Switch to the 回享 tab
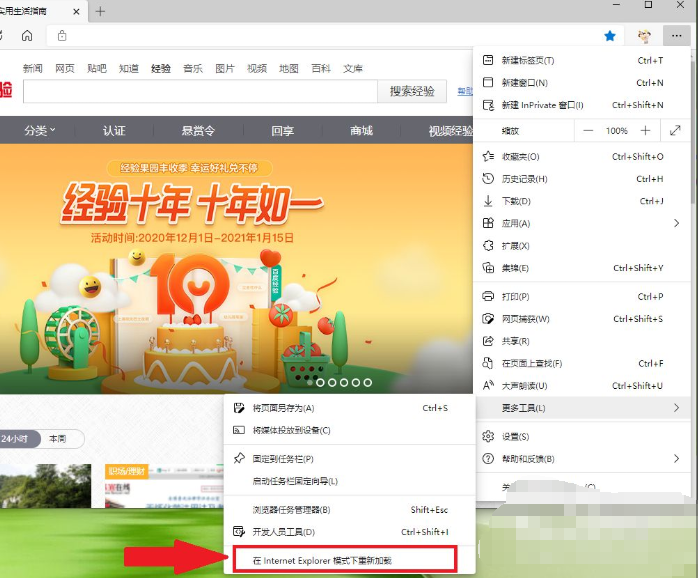 point(283,130)
